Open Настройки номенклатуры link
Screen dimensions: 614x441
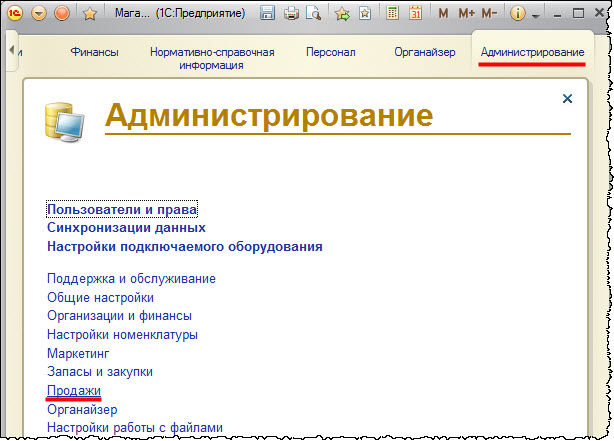tap(122, 335)
